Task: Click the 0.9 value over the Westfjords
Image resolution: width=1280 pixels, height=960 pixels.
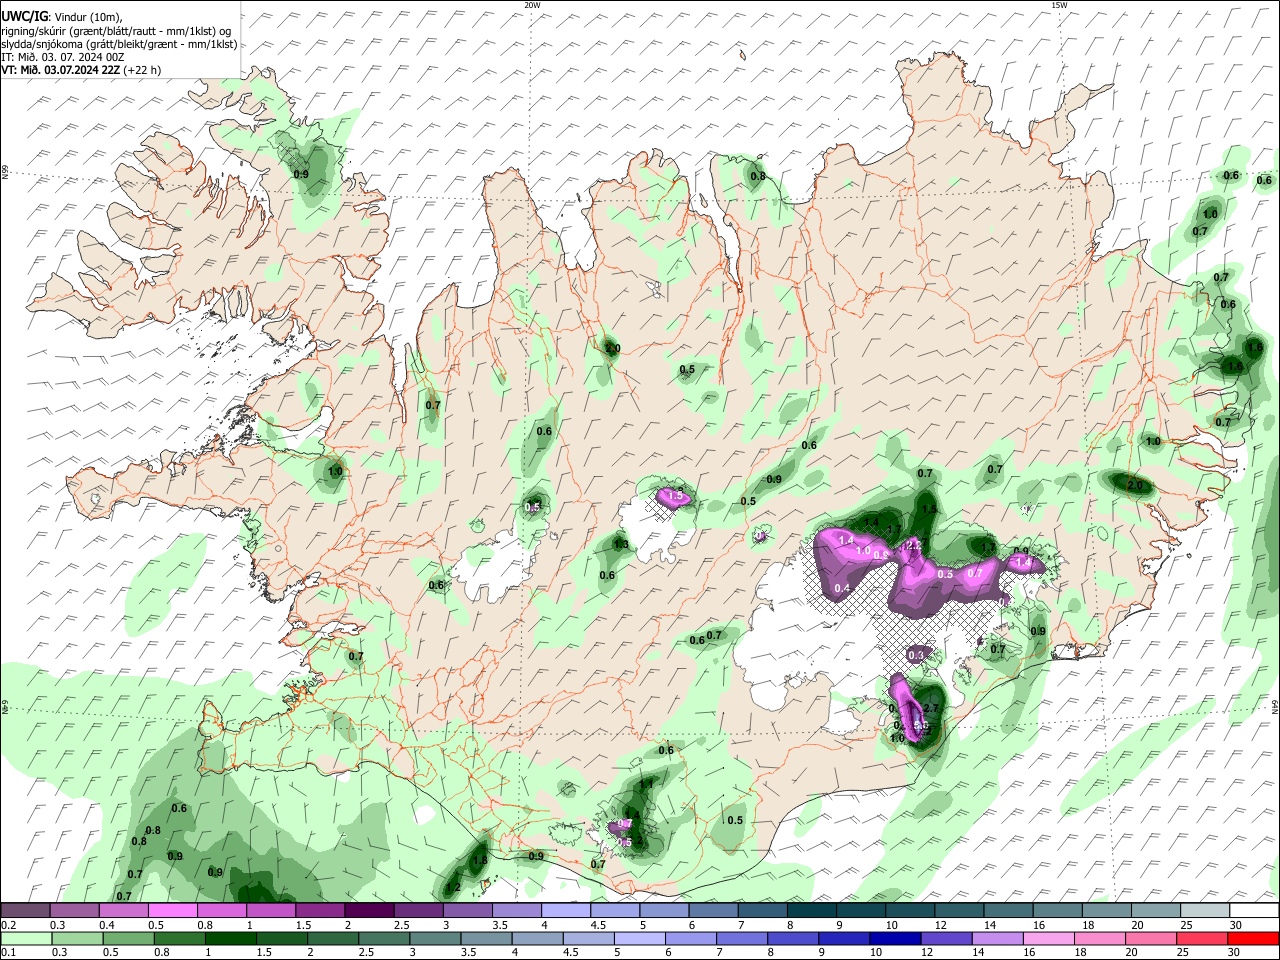Action: [x=301, y=174]
